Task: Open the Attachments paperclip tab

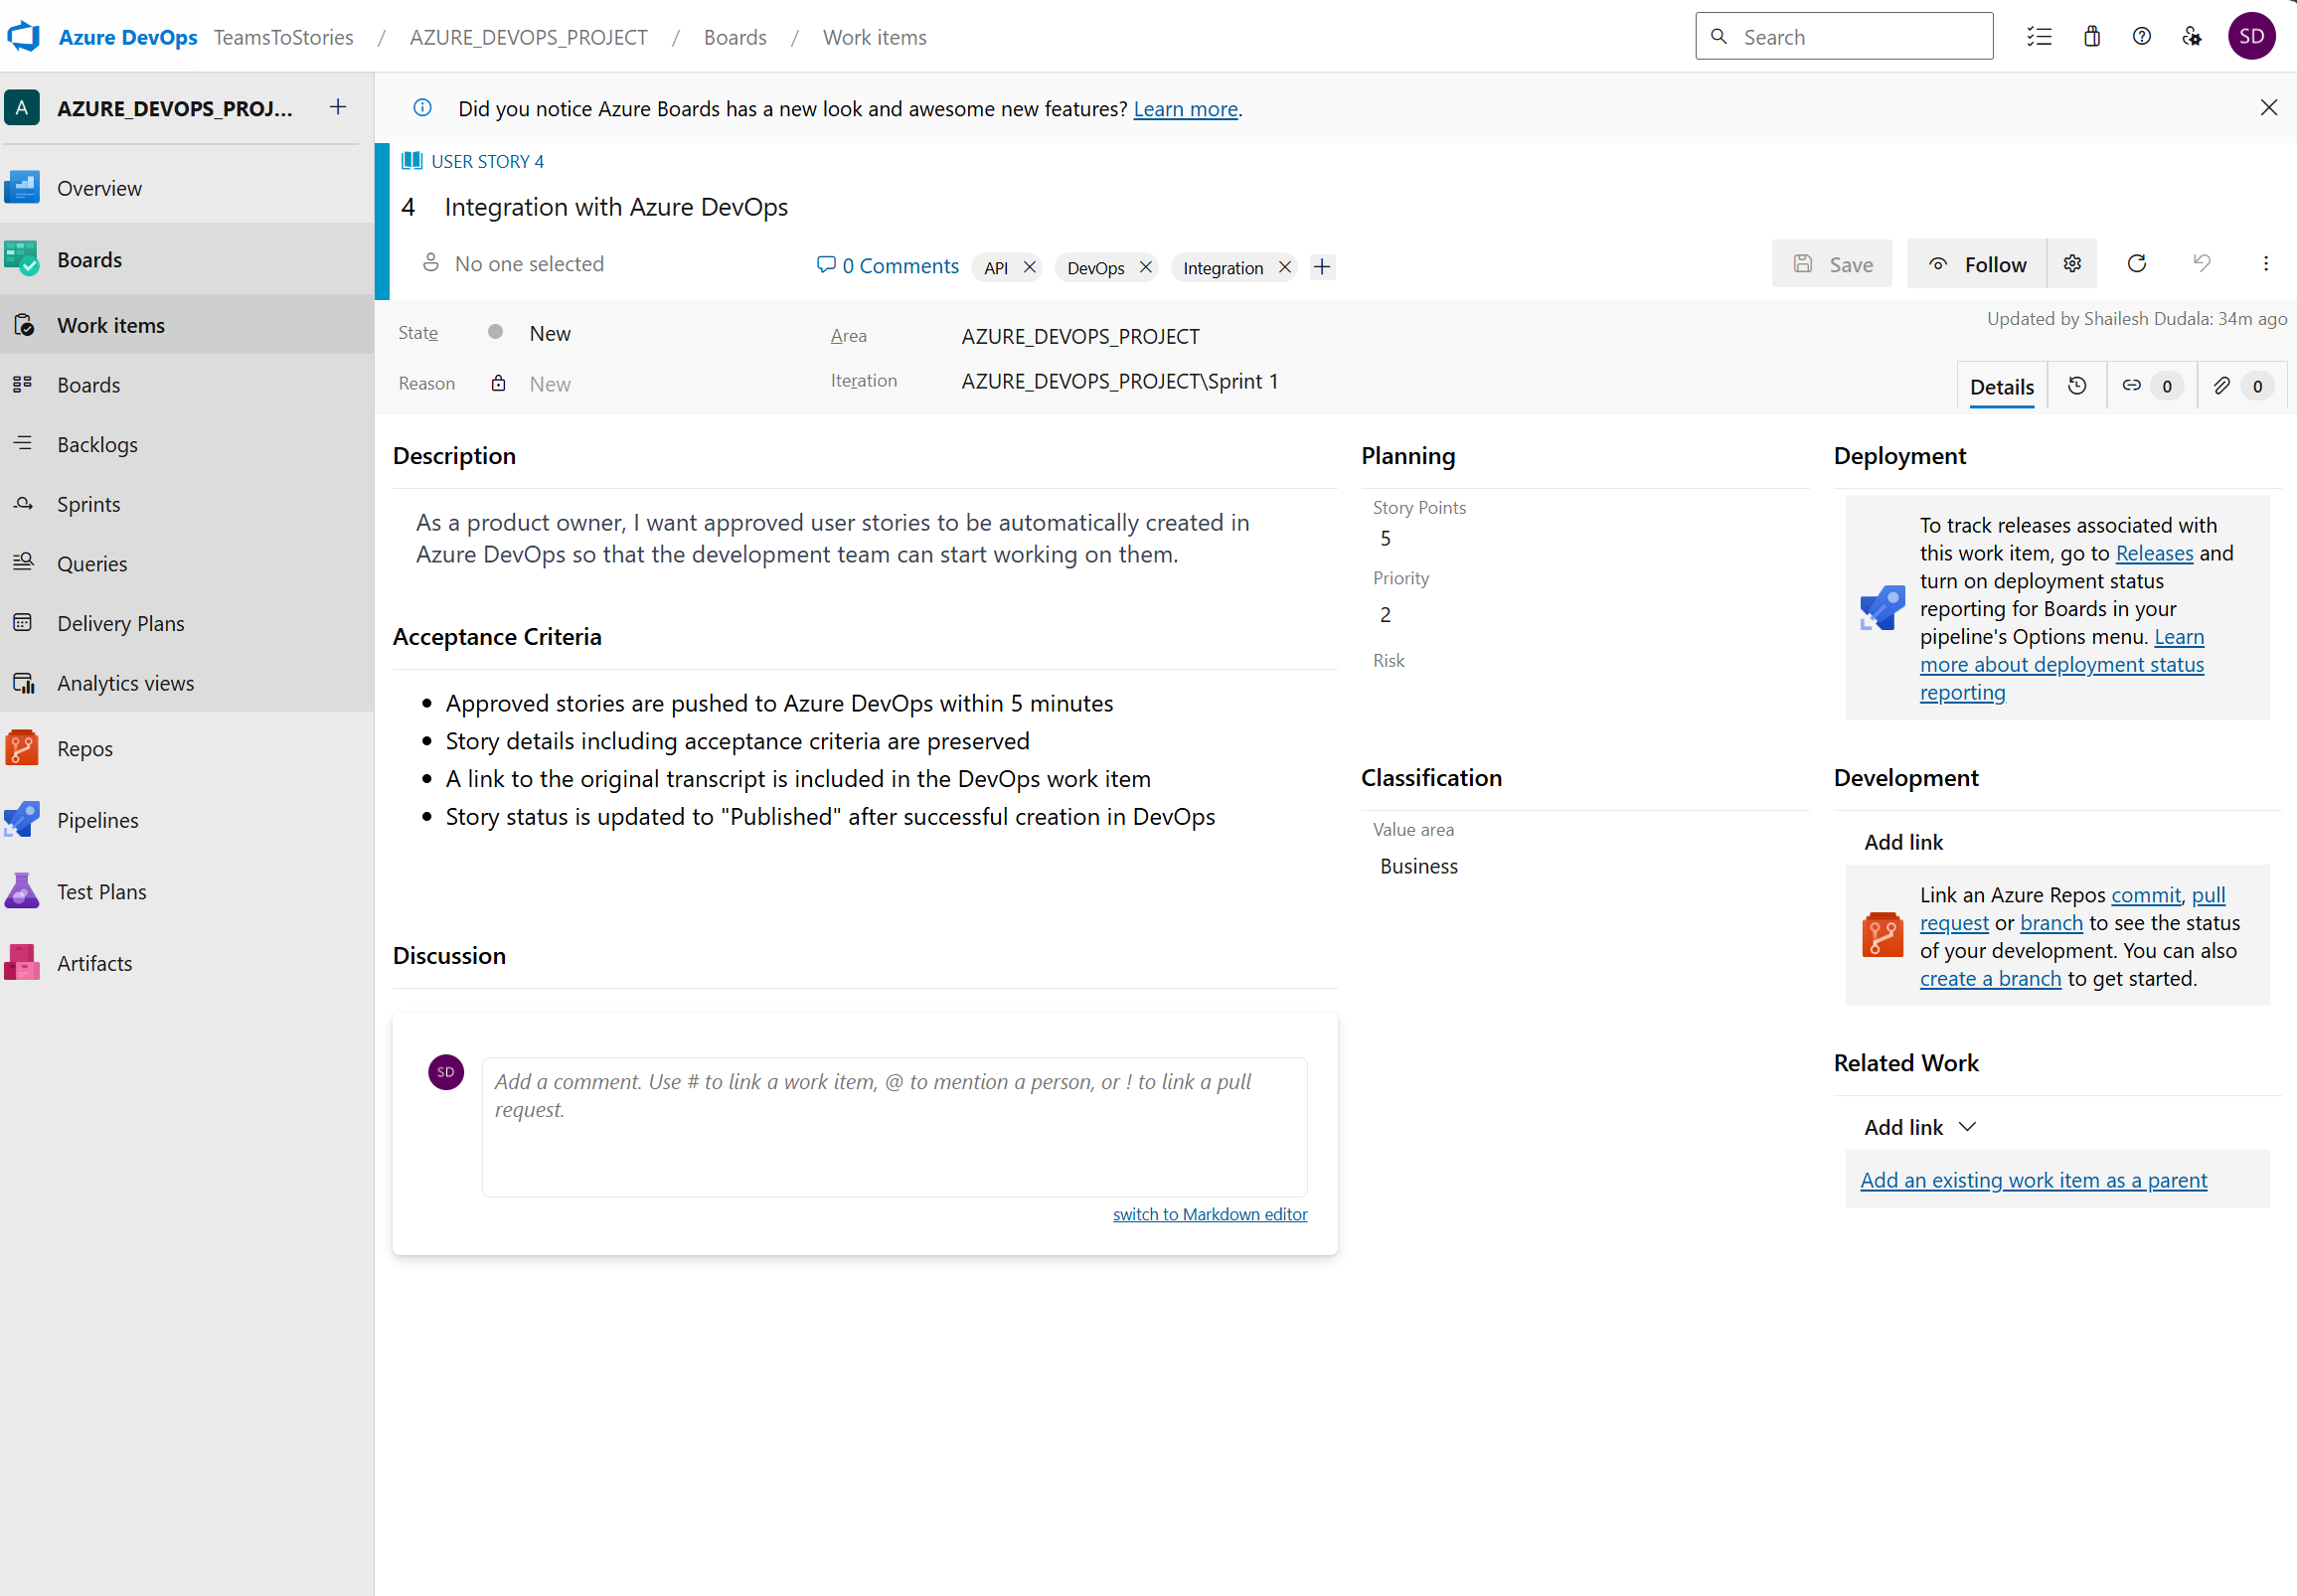Action: (x=2221, y=386)
